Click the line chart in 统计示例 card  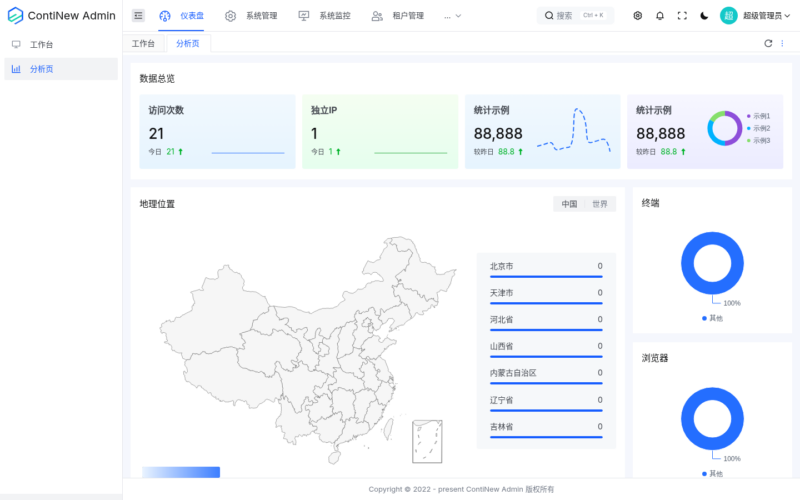(573, 130)
